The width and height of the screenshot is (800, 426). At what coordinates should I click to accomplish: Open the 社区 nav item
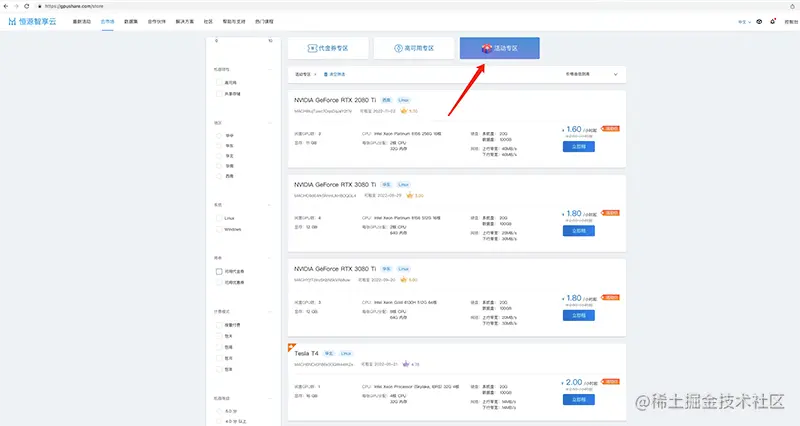208,21
